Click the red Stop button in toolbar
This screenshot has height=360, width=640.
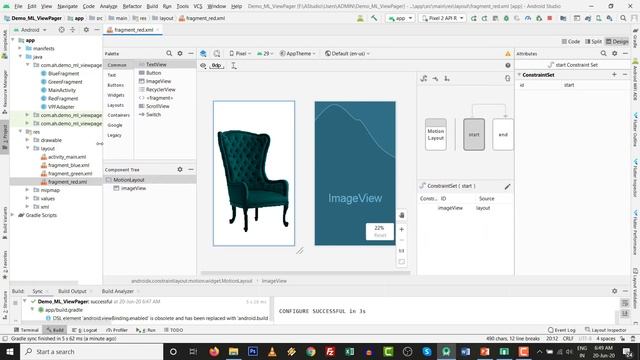pos(550,18)
